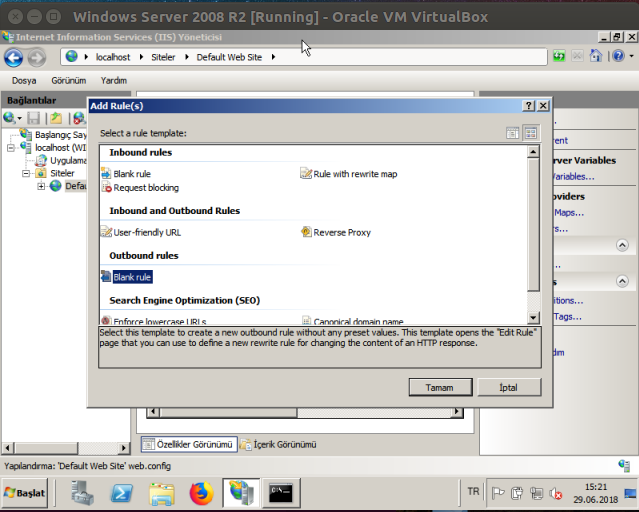Open the IIS help icon

click(x=618, y=56)
